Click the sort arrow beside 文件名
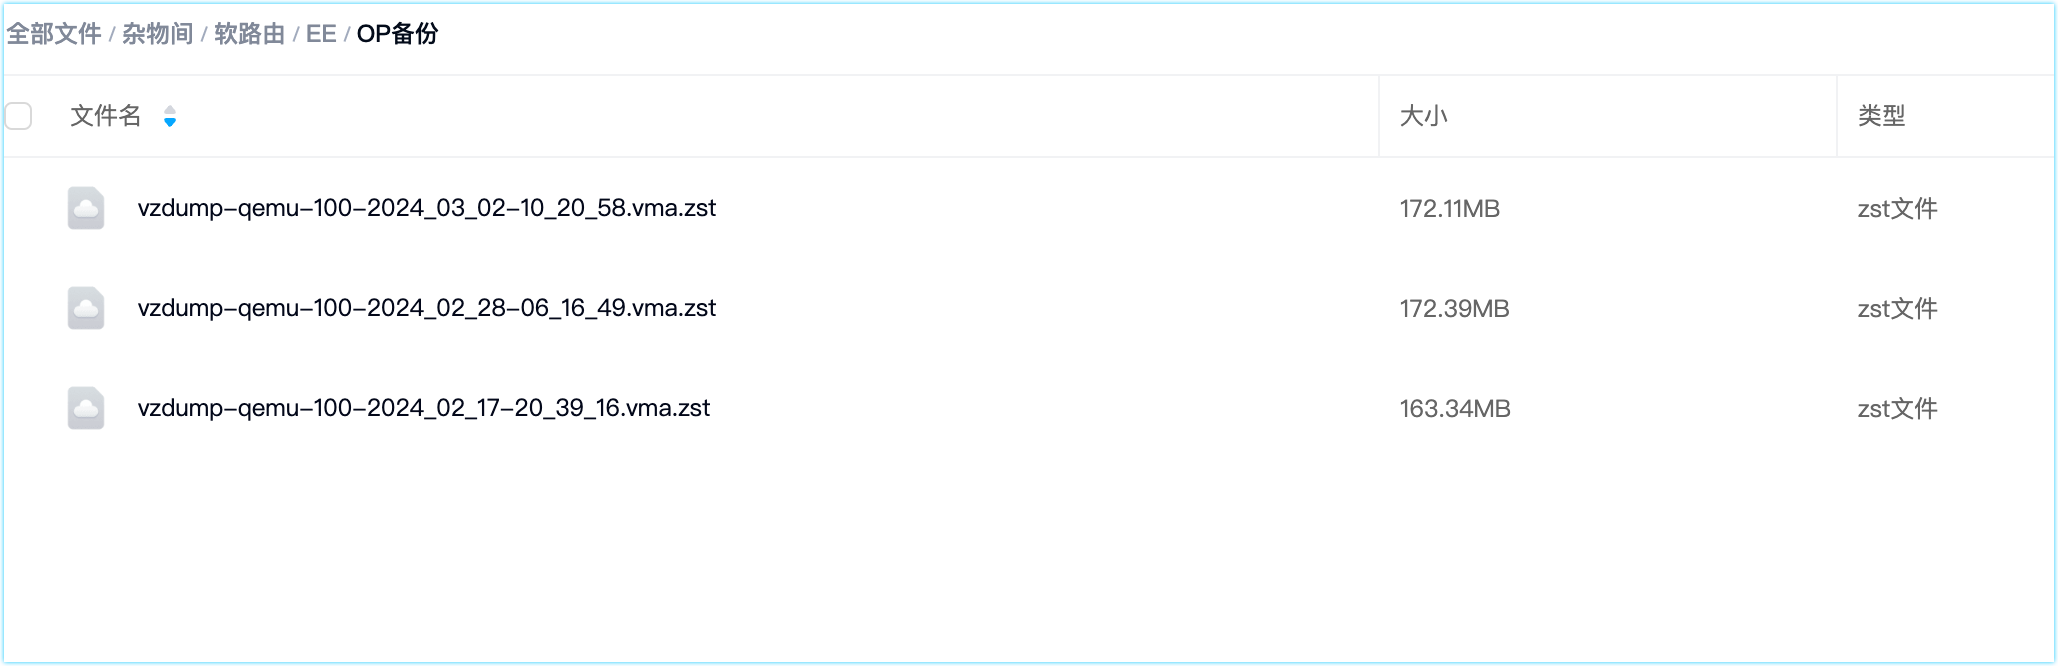This screenshot has height=666, width=2058. [x=170, y=117]
